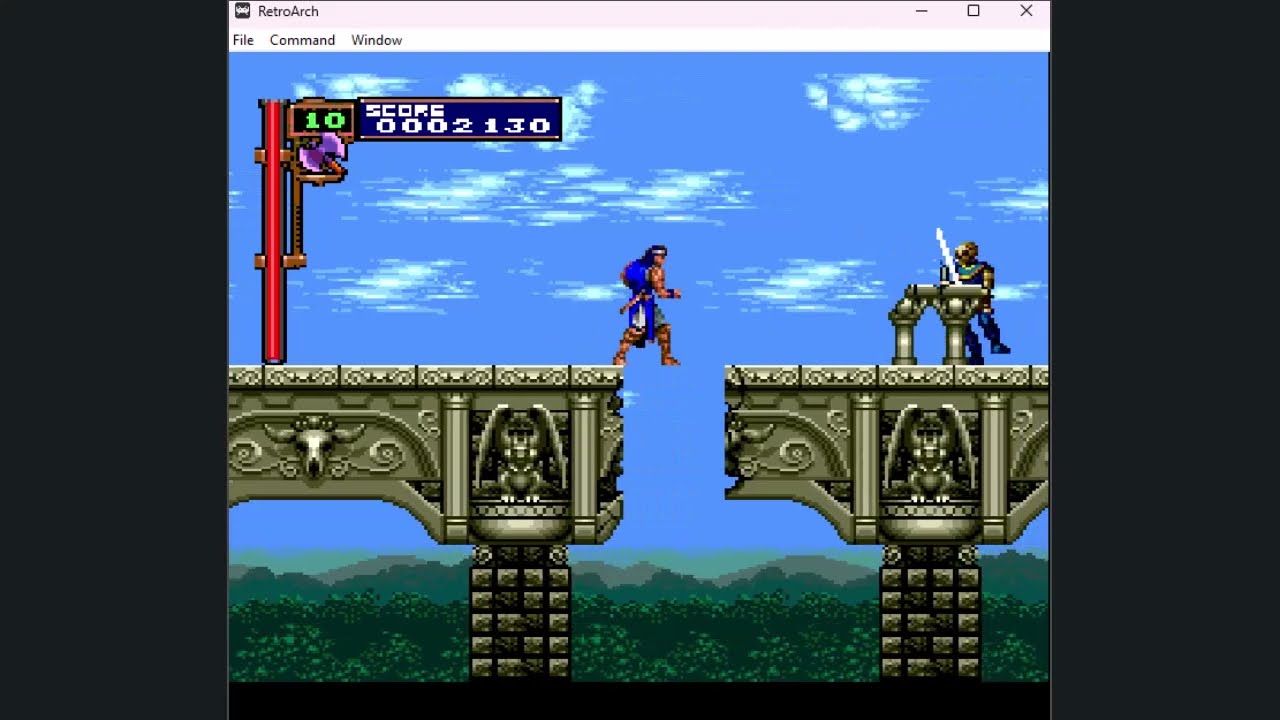The image size is (1280, 720).
Task: Click the SCORE 0002130 display
Action: click(459, 119)
